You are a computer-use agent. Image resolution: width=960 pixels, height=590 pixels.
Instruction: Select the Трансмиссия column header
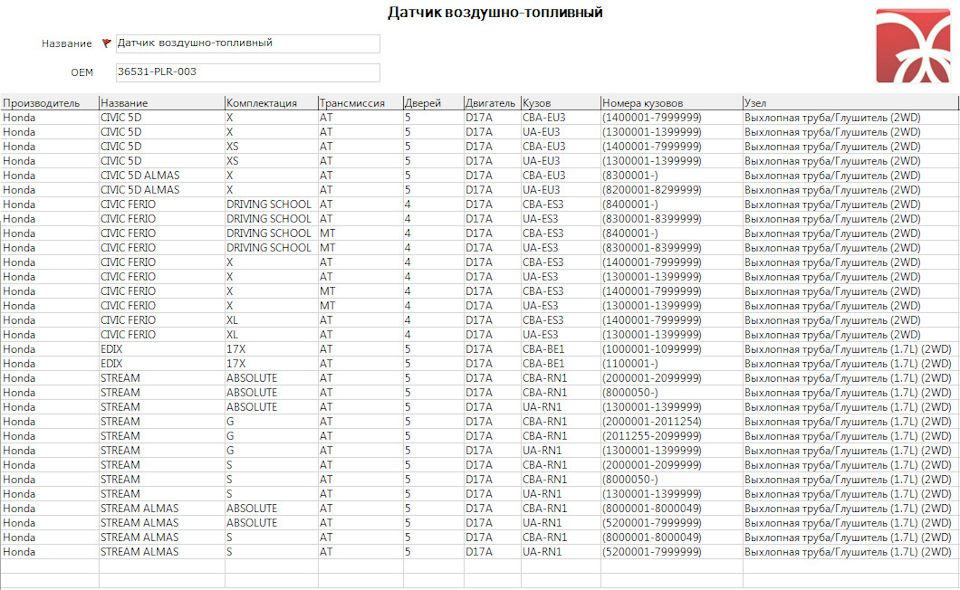[x=361, y=103]
